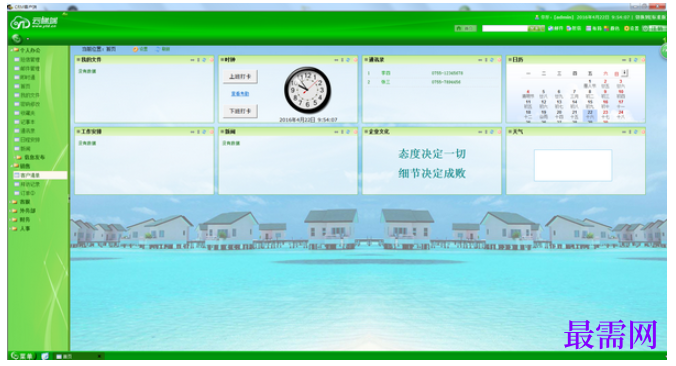Select the first contact row in the 通讯录 panel
The height and width of the screenshot is (366, 676).
(x=431, y=73)
